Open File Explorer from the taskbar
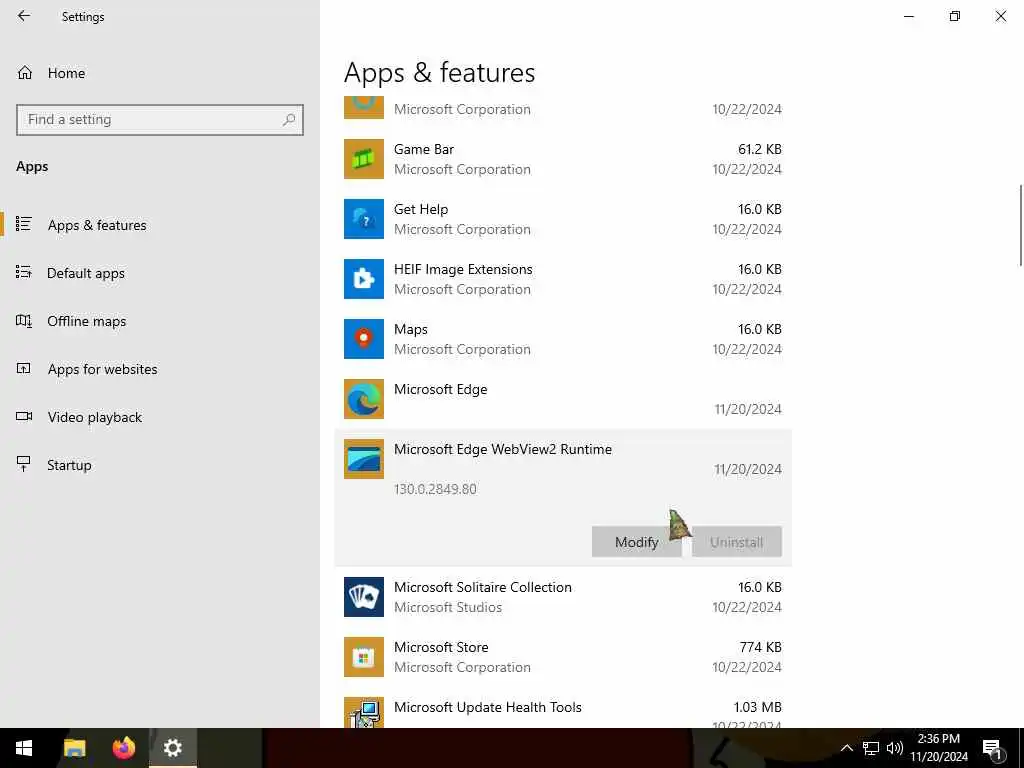1024x768 pixels. pos(74,748)
